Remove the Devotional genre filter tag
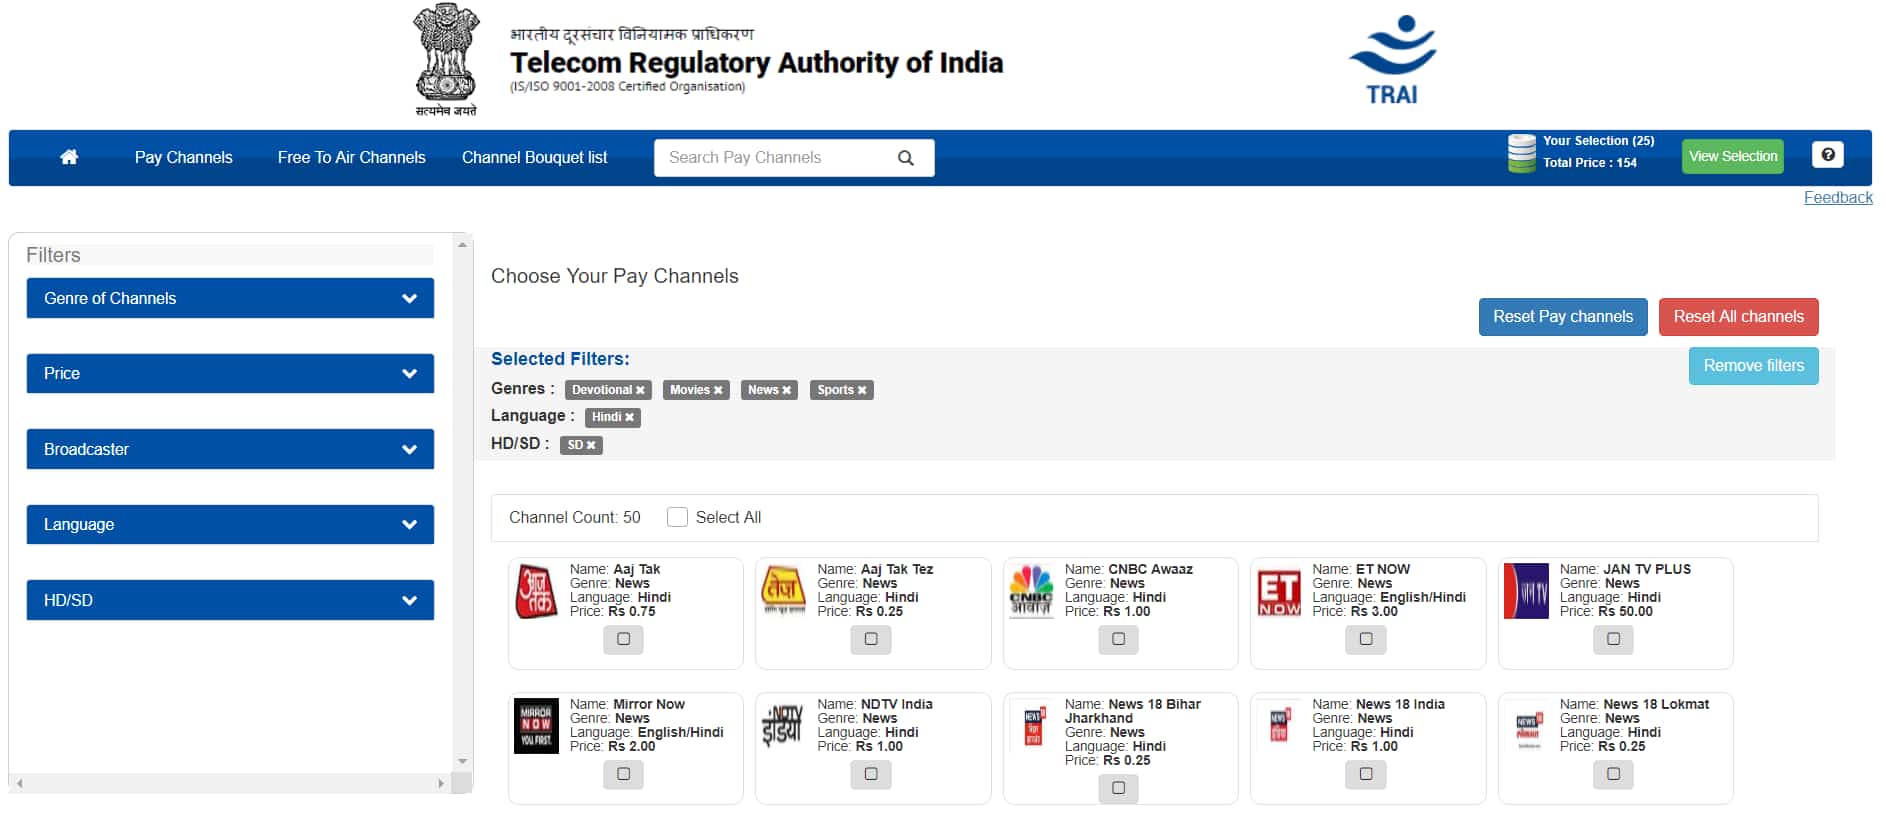Image resolution: width=1886 pixels, height=820 pixels. click(x=640, y=391)
